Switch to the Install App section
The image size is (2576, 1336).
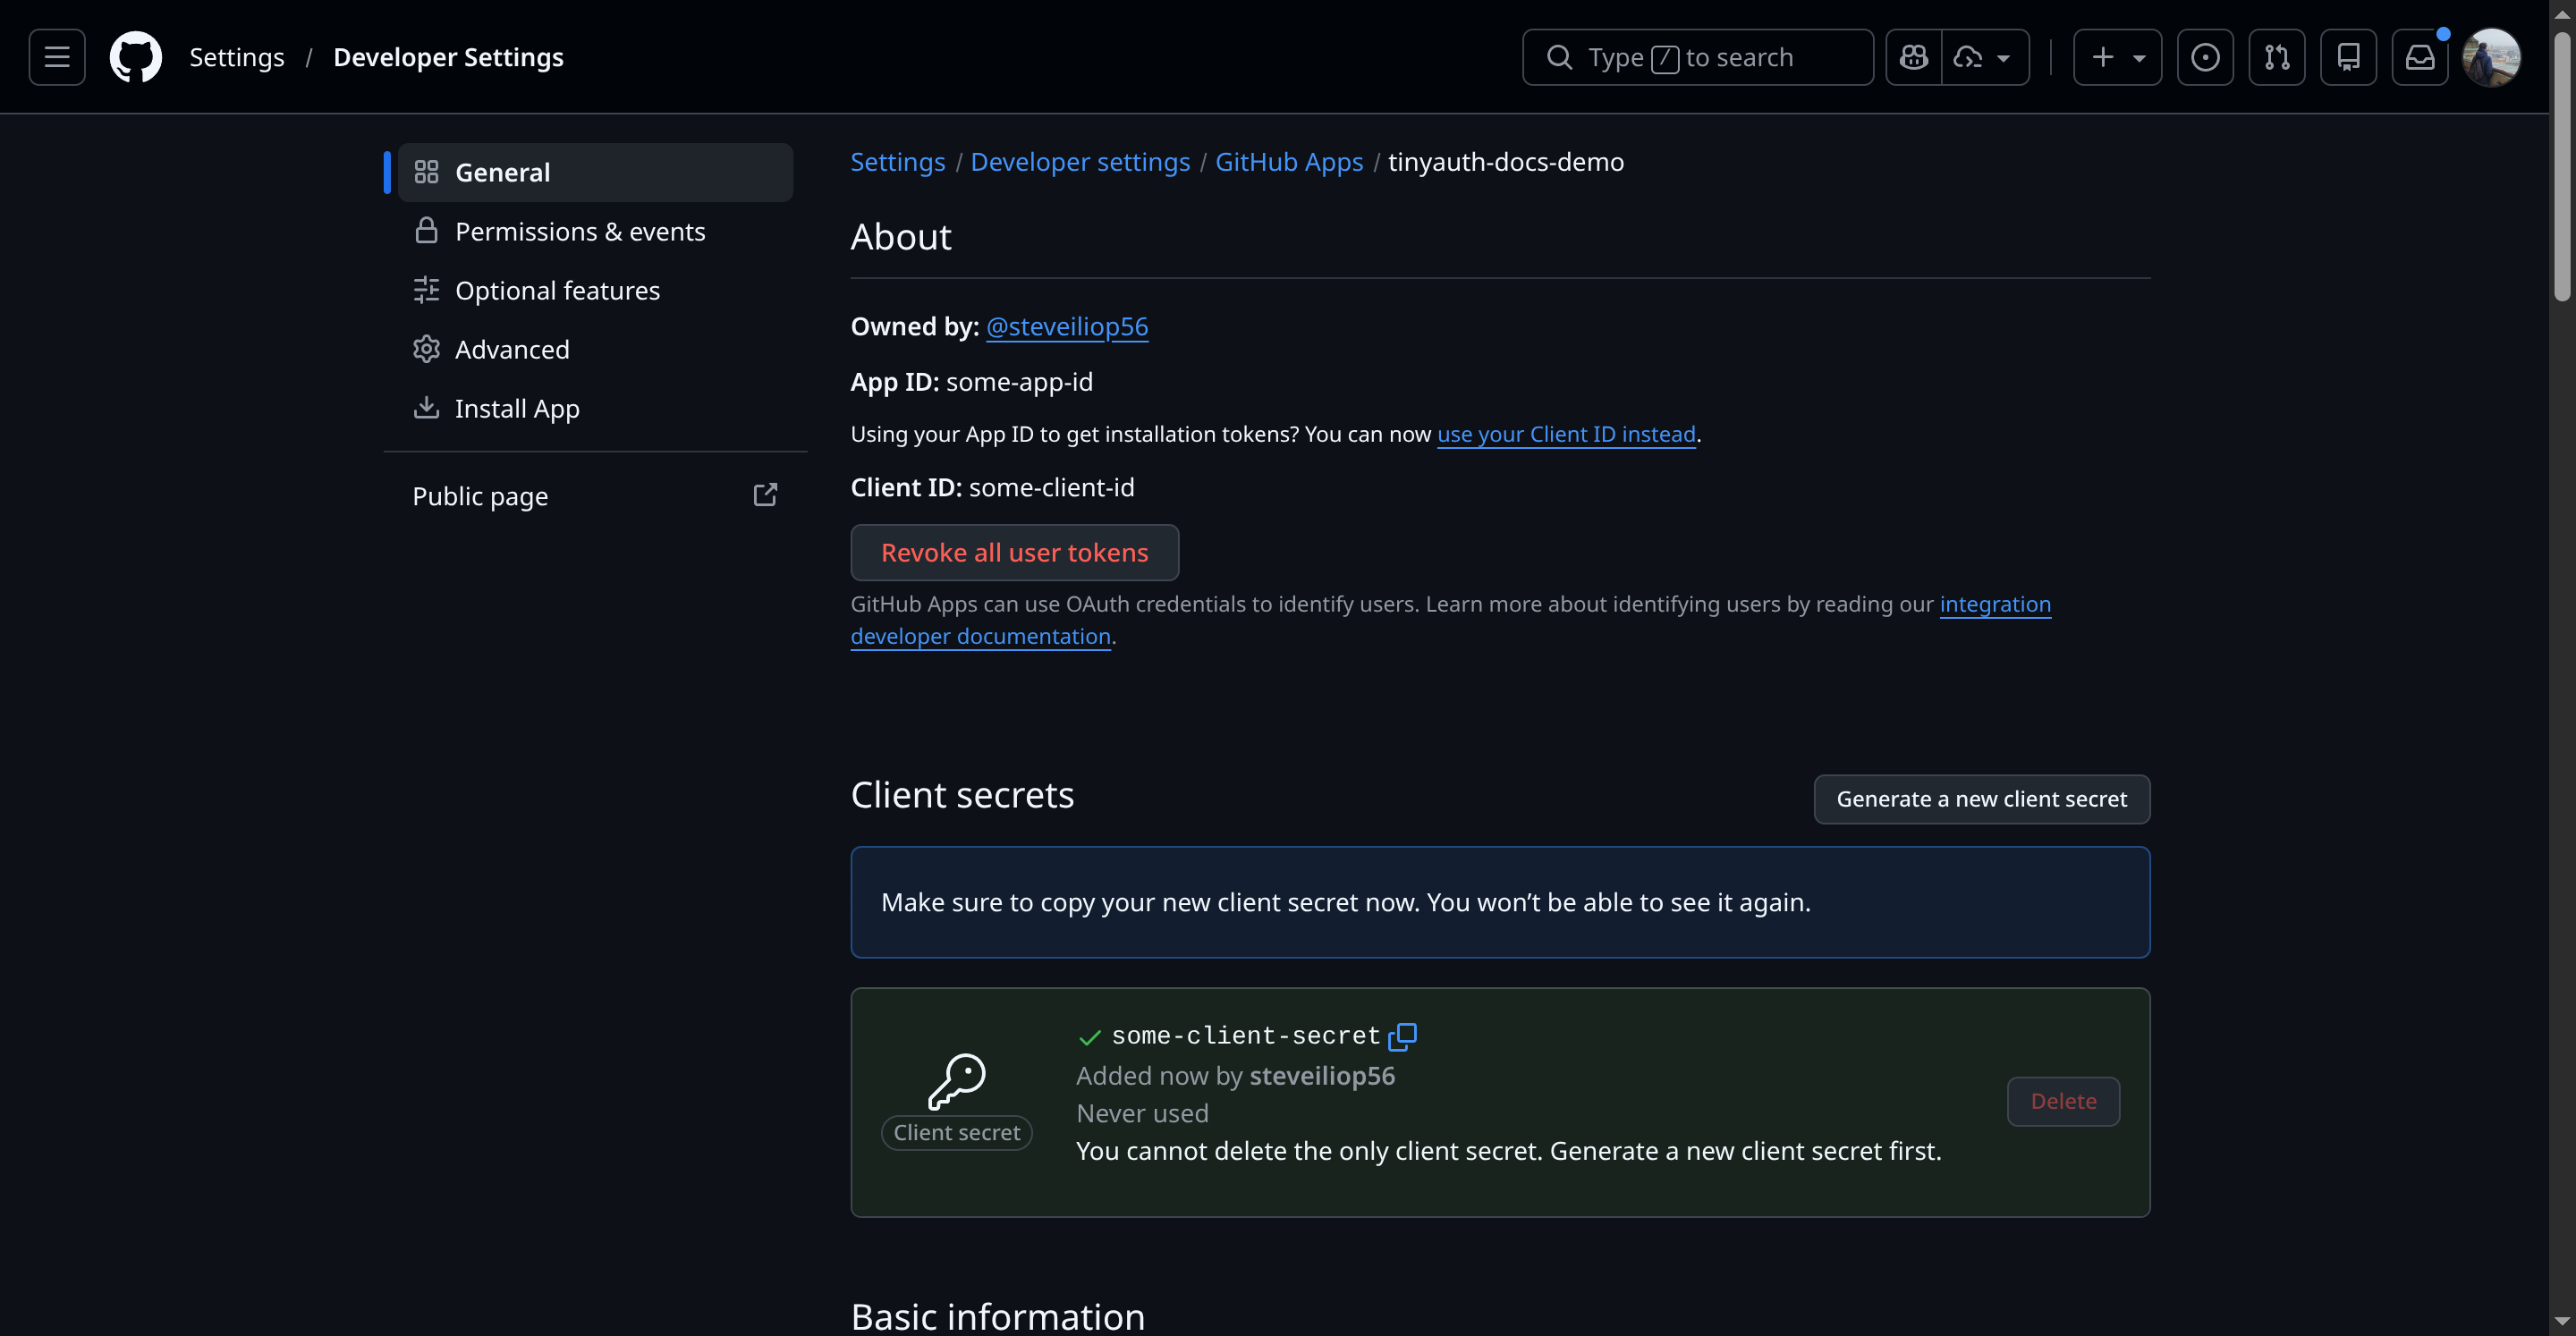(517, 408)
